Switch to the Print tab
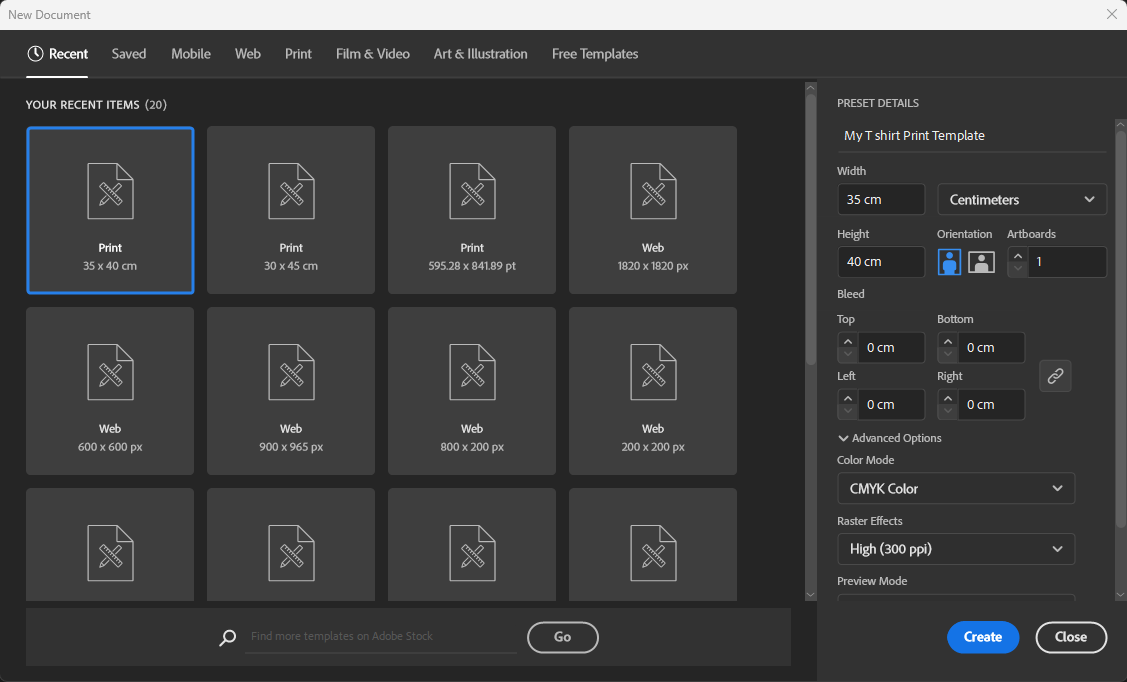The width and height of the screenshot is (1127, 682). click(x=298, y=53)
